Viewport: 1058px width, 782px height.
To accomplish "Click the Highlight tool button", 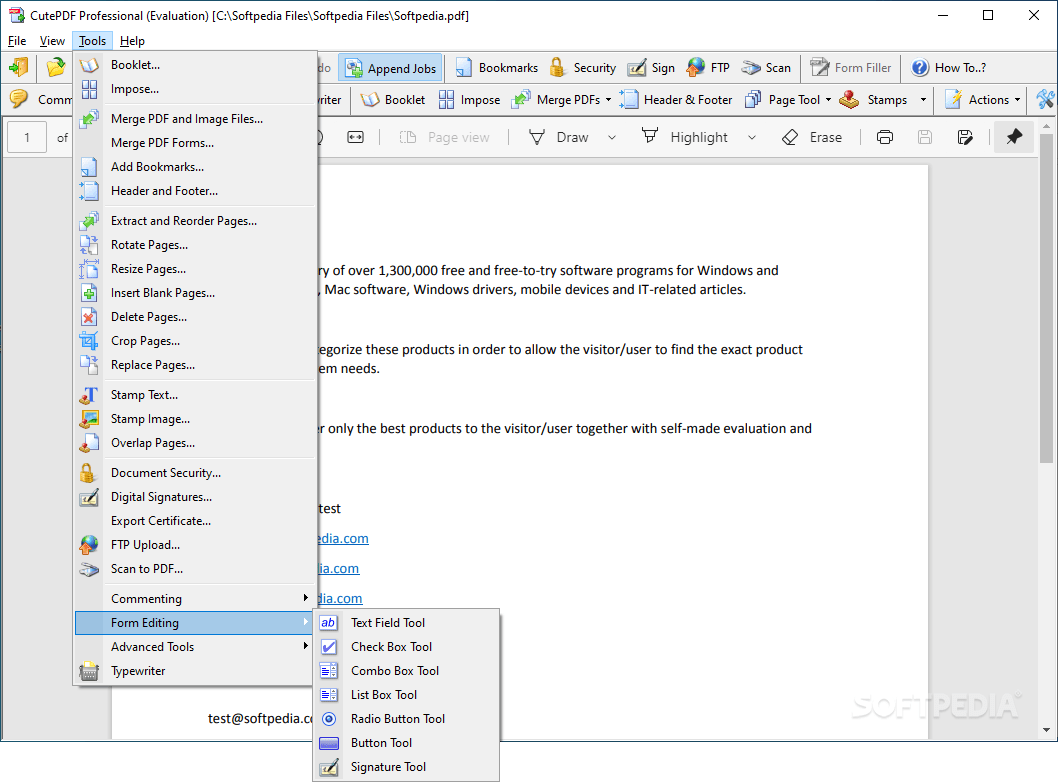I will (x=685, y=138).
